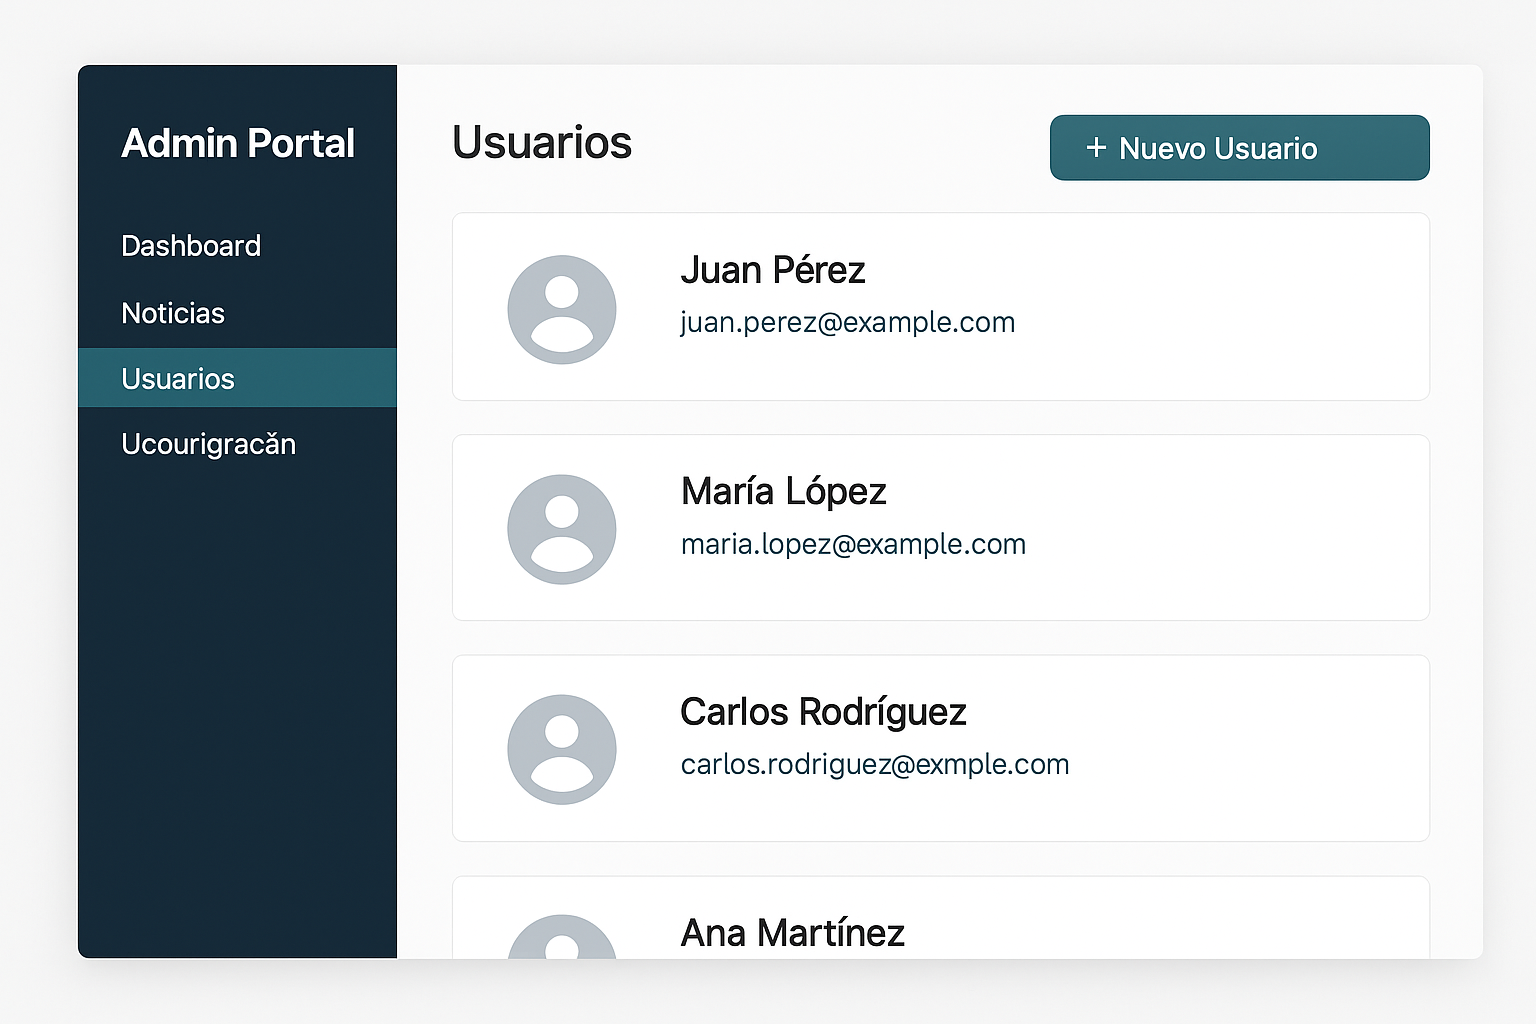The width and height of the screenshot is (1536, 1024).
Task: Select the highlighted Usuarios sidebar item
Action: [x=178, y=379]
